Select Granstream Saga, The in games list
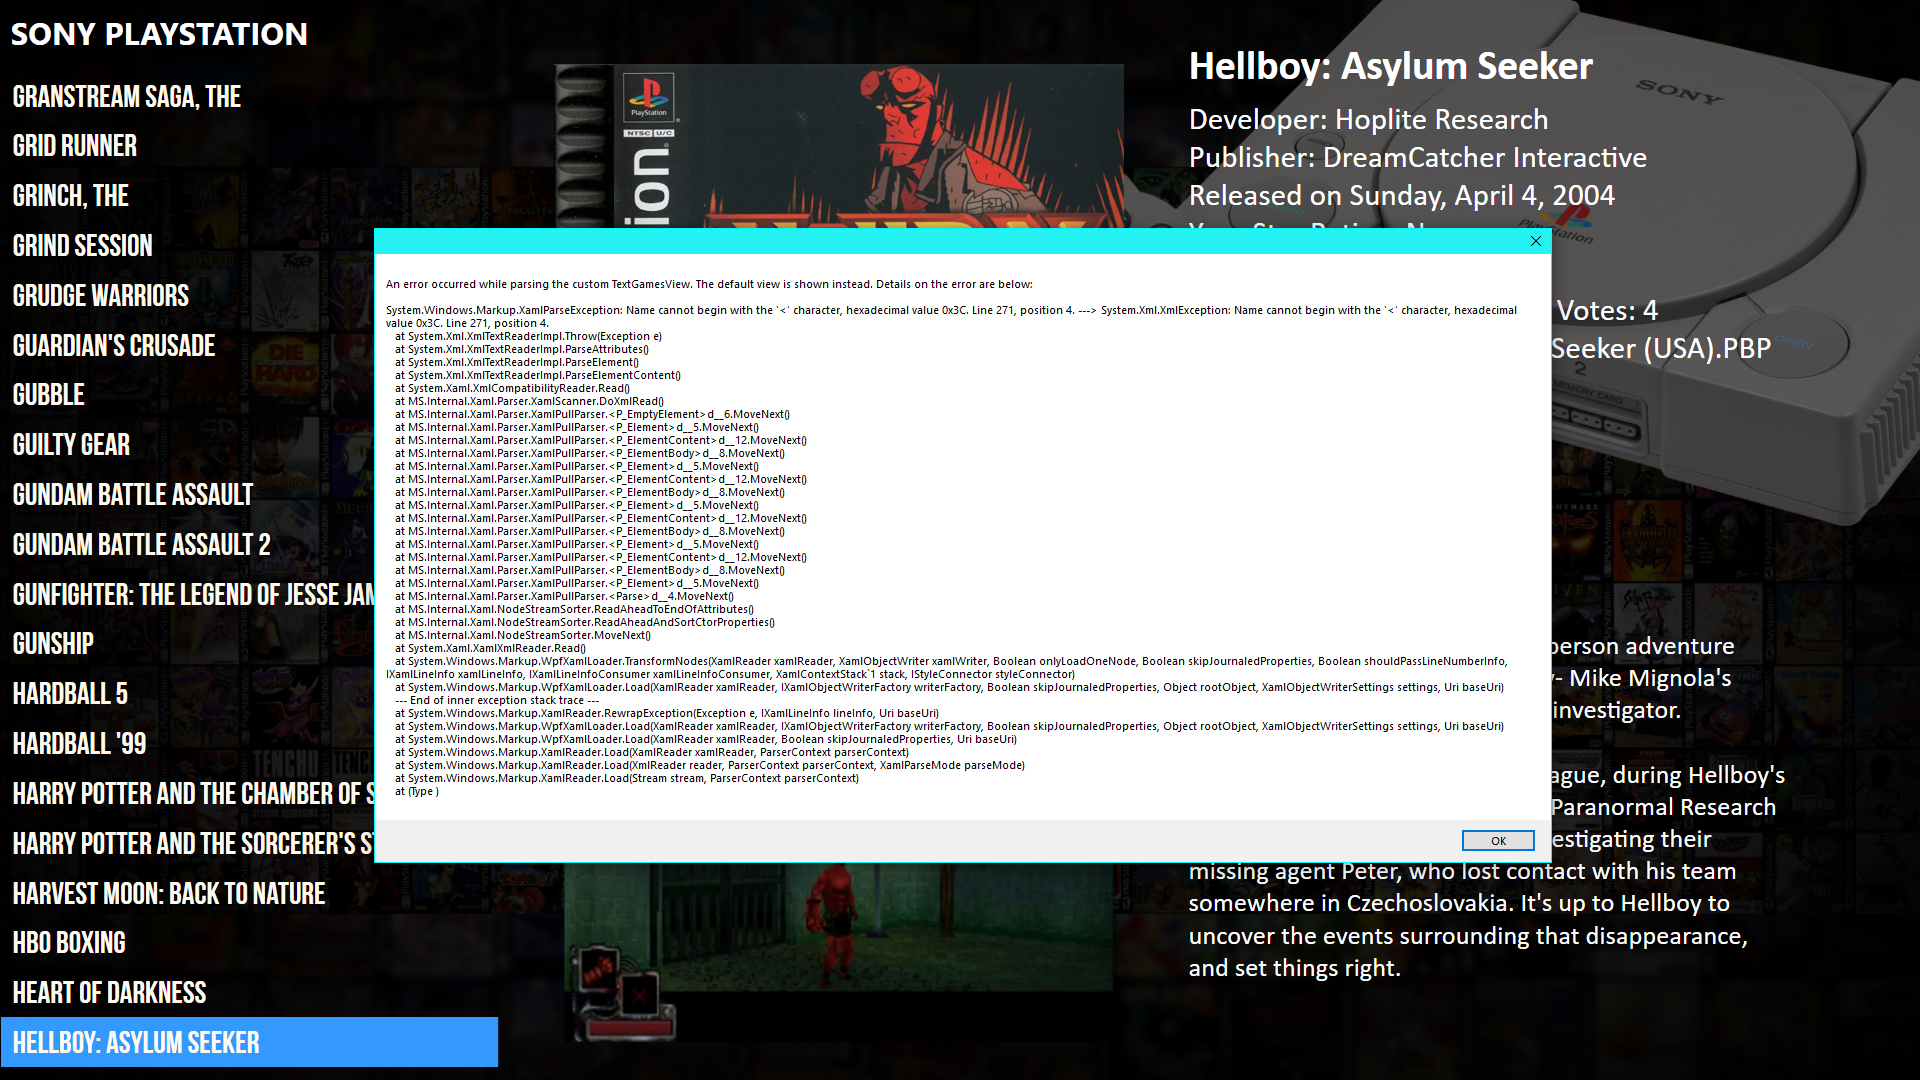1920x1080 pixels. pos(127,97)
